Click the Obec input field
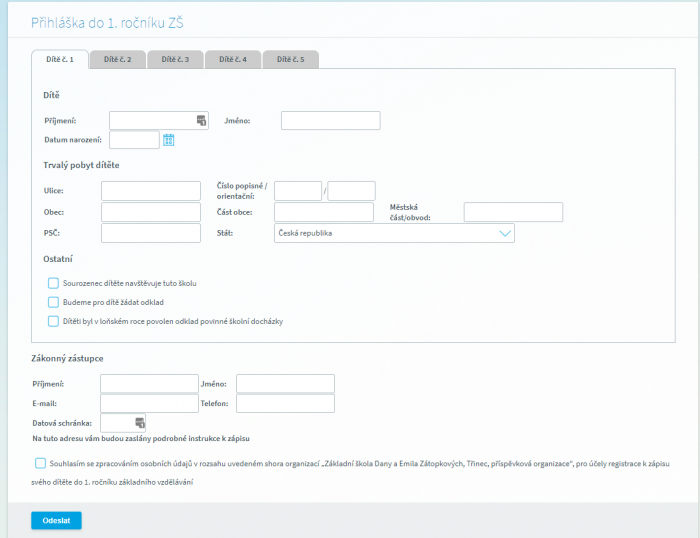 pyautogui.click(x=151, y=212)
